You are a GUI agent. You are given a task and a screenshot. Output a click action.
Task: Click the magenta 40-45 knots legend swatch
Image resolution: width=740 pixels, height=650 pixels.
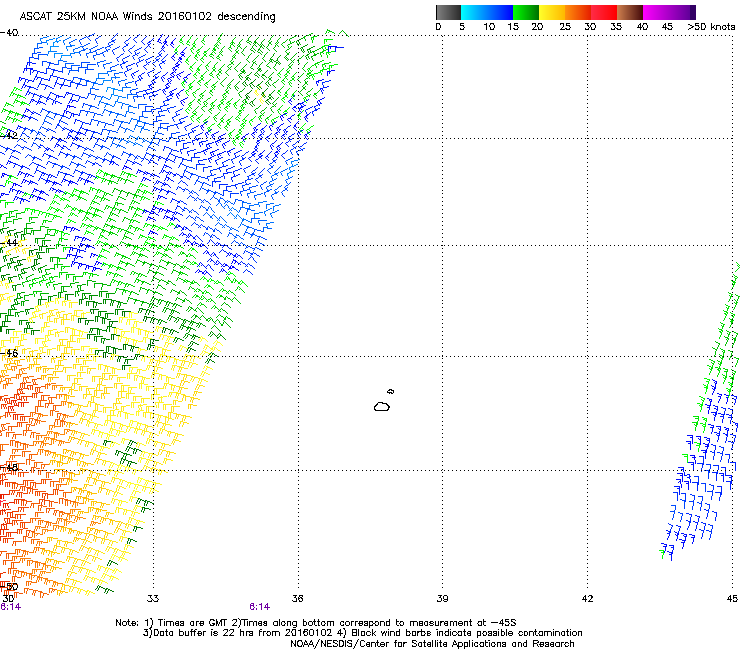tap(656, 12)
